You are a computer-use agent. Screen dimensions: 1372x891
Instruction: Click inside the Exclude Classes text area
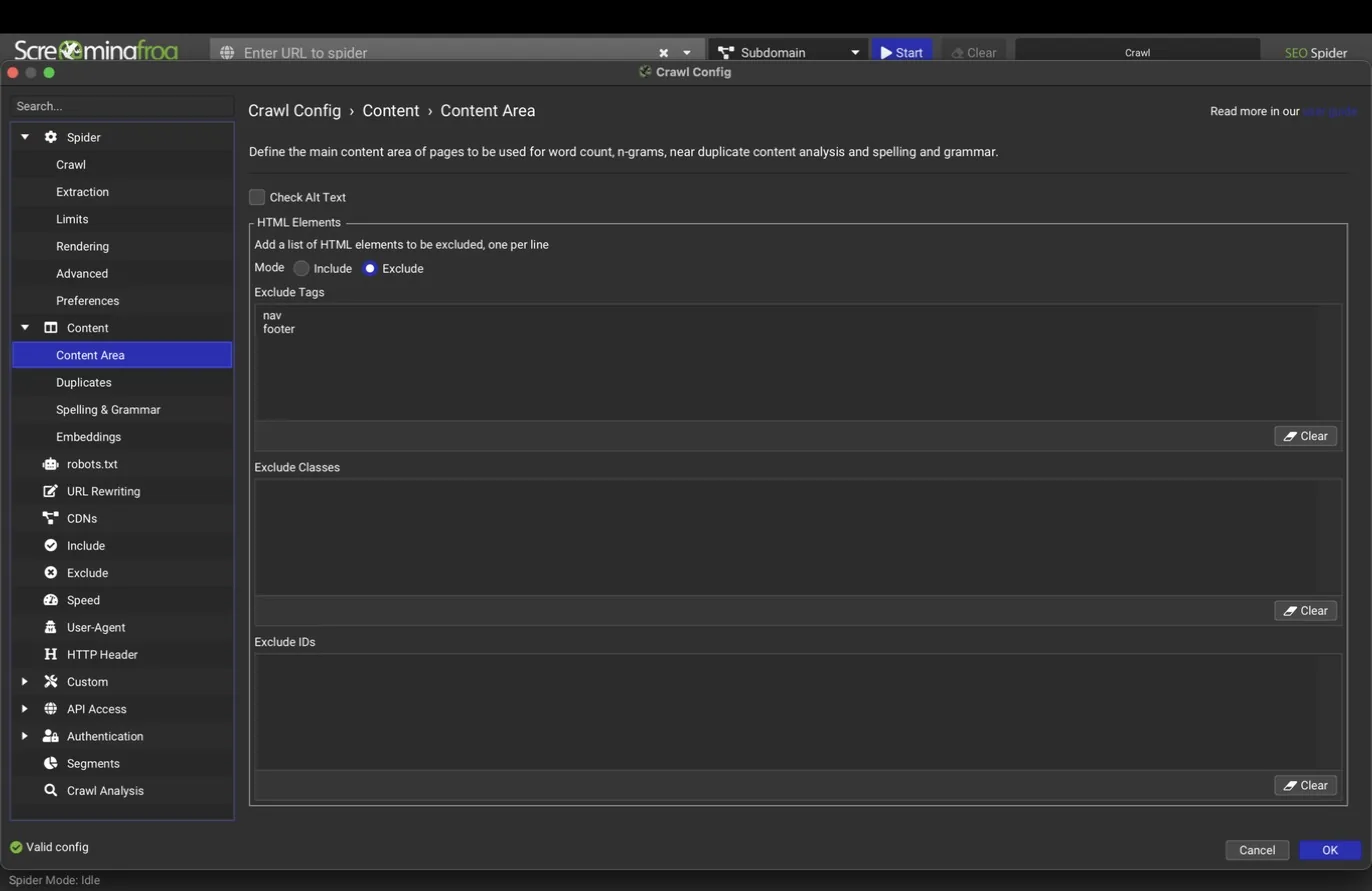point(798,537)
